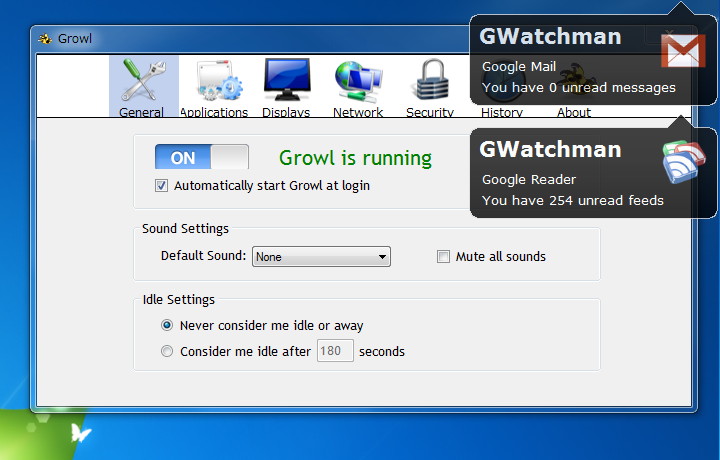The image size is (720, 460).
Task: Click the Google Reader unread feeds notification
Action: pos(592,173)
